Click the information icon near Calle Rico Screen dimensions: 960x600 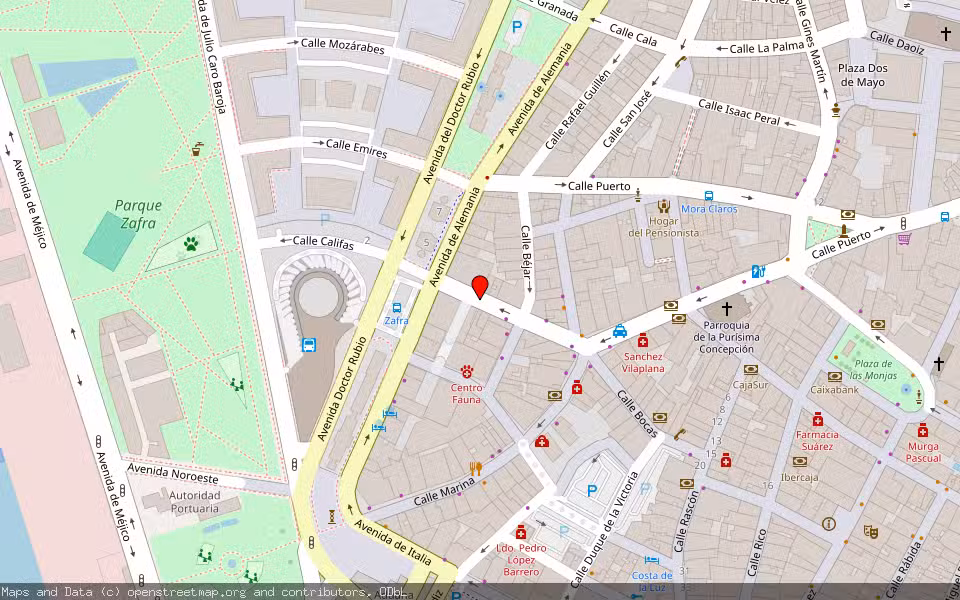[x=829, y=524]
